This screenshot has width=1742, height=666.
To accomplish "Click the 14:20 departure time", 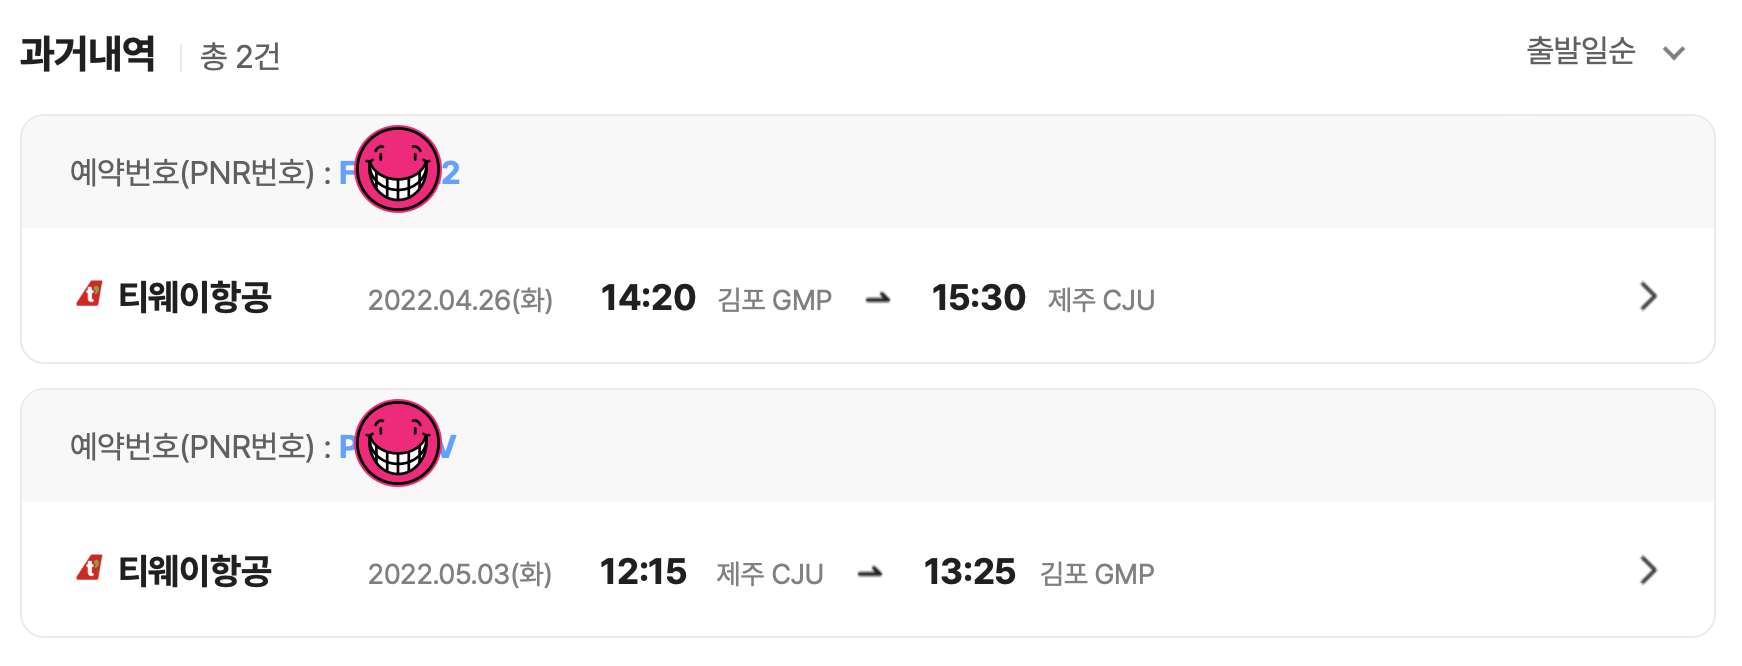I will pos(648,298).
